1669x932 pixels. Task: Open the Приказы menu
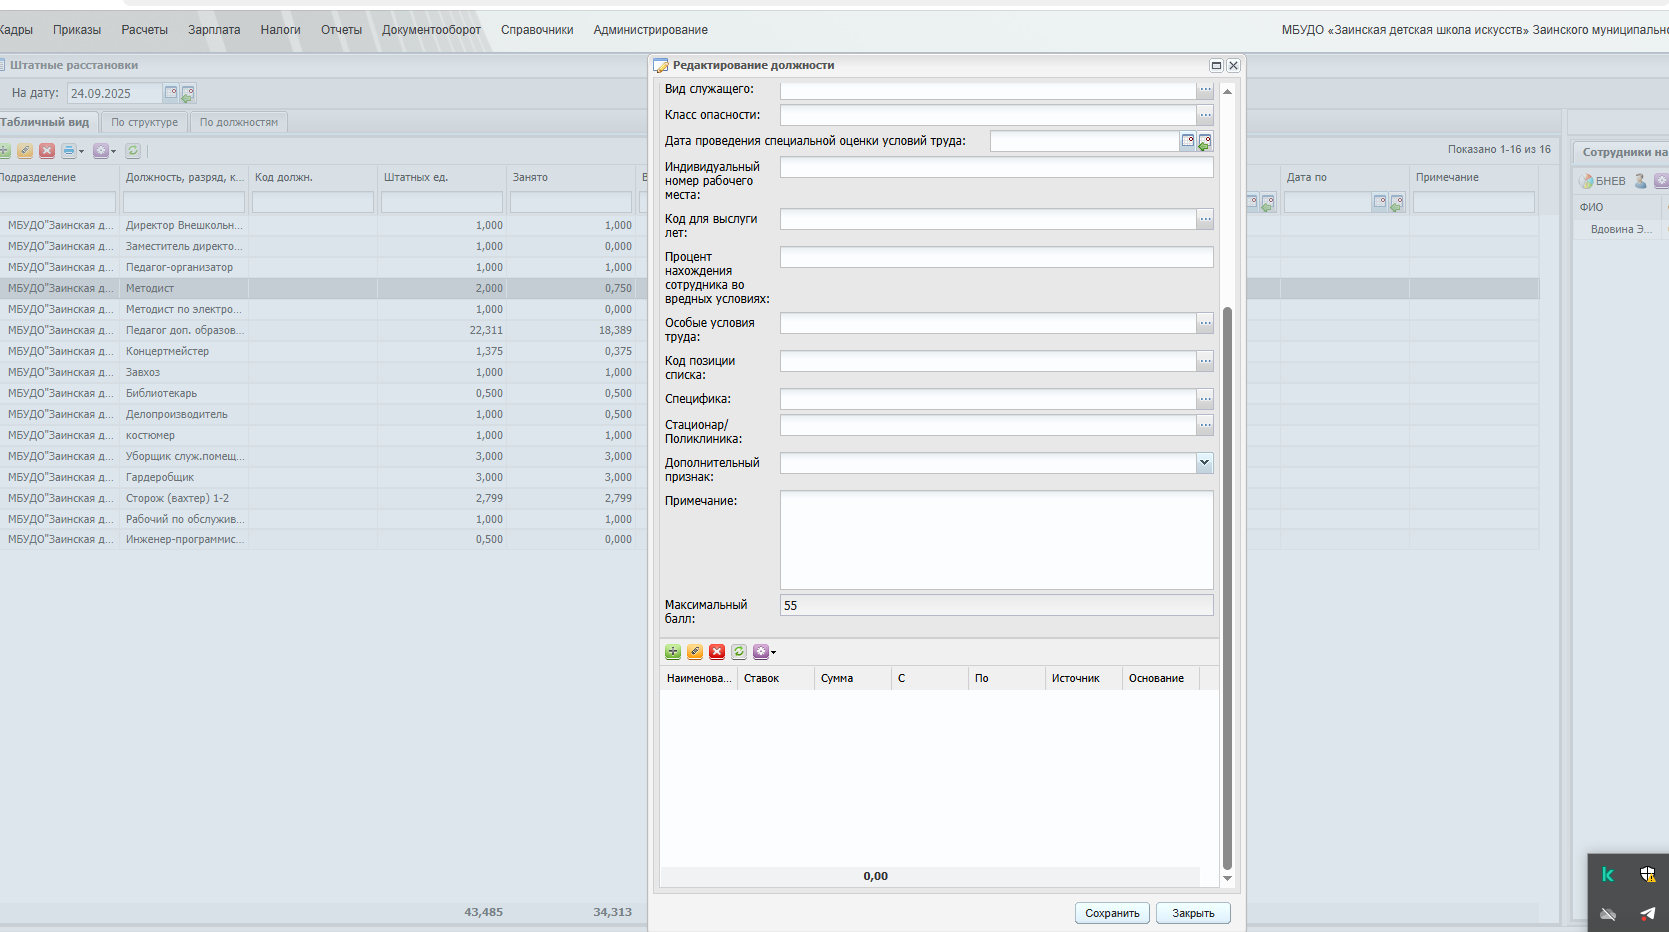point(77,30)
